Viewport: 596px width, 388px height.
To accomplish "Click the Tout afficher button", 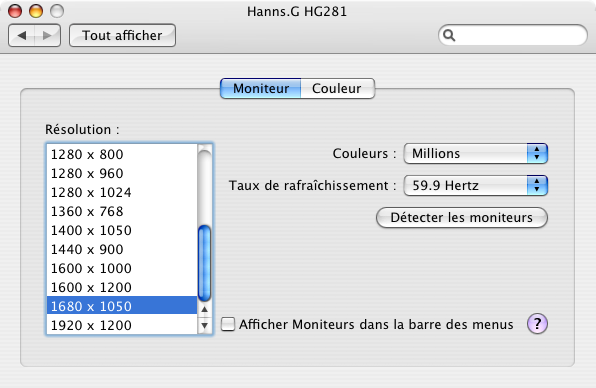I will point(122,35).
